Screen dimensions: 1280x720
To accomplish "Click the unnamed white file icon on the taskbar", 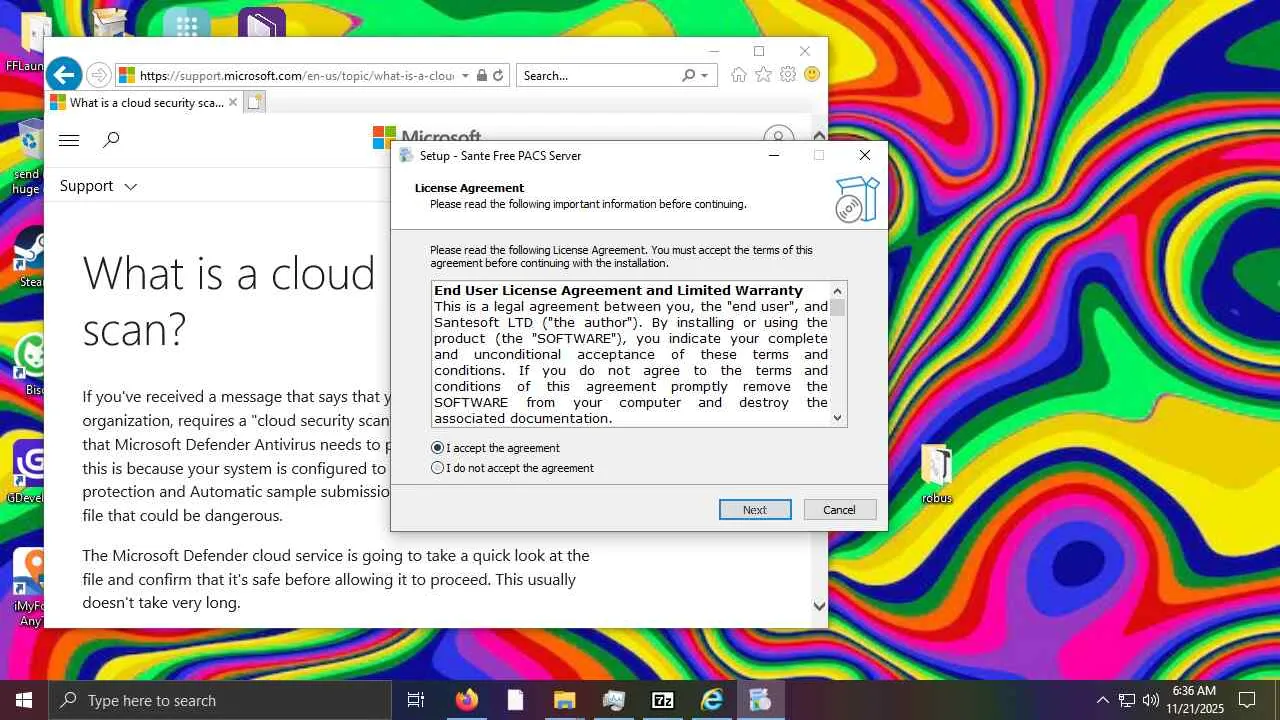I will [515, 700].
